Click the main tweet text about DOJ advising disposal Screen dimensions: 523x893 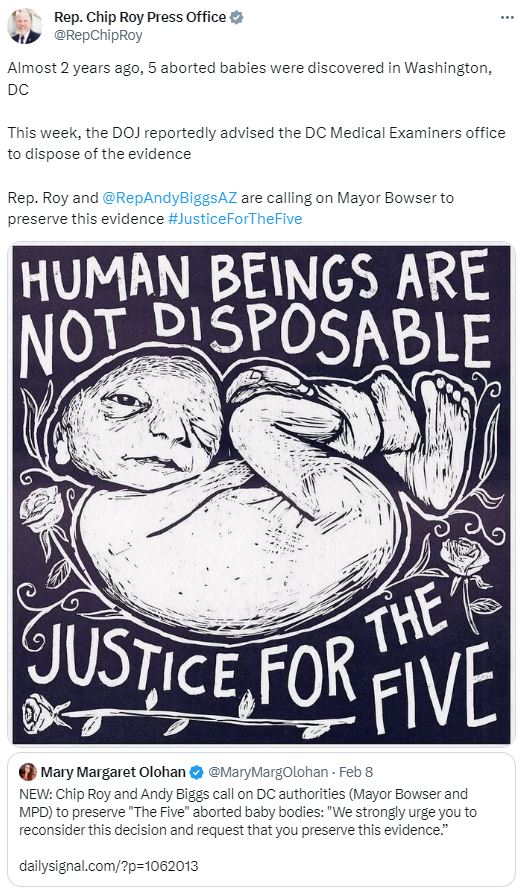pos(256,144)
